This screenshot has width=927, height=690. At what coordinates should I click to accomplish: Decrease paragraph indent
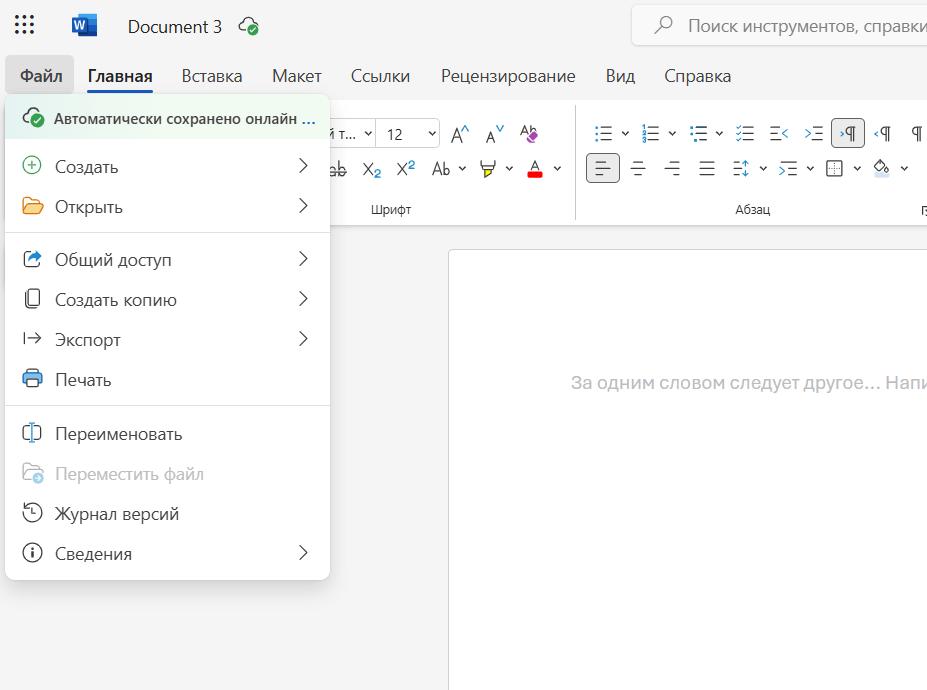(x=779, y=134)
